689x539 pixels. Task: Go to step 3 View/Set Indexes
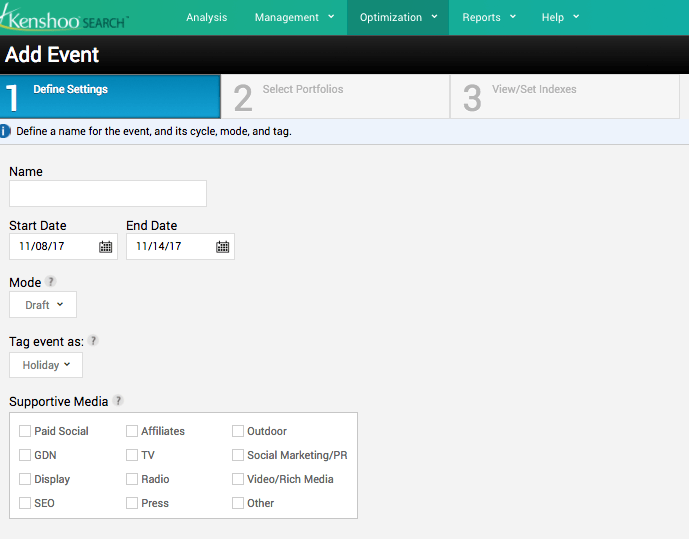565,96
